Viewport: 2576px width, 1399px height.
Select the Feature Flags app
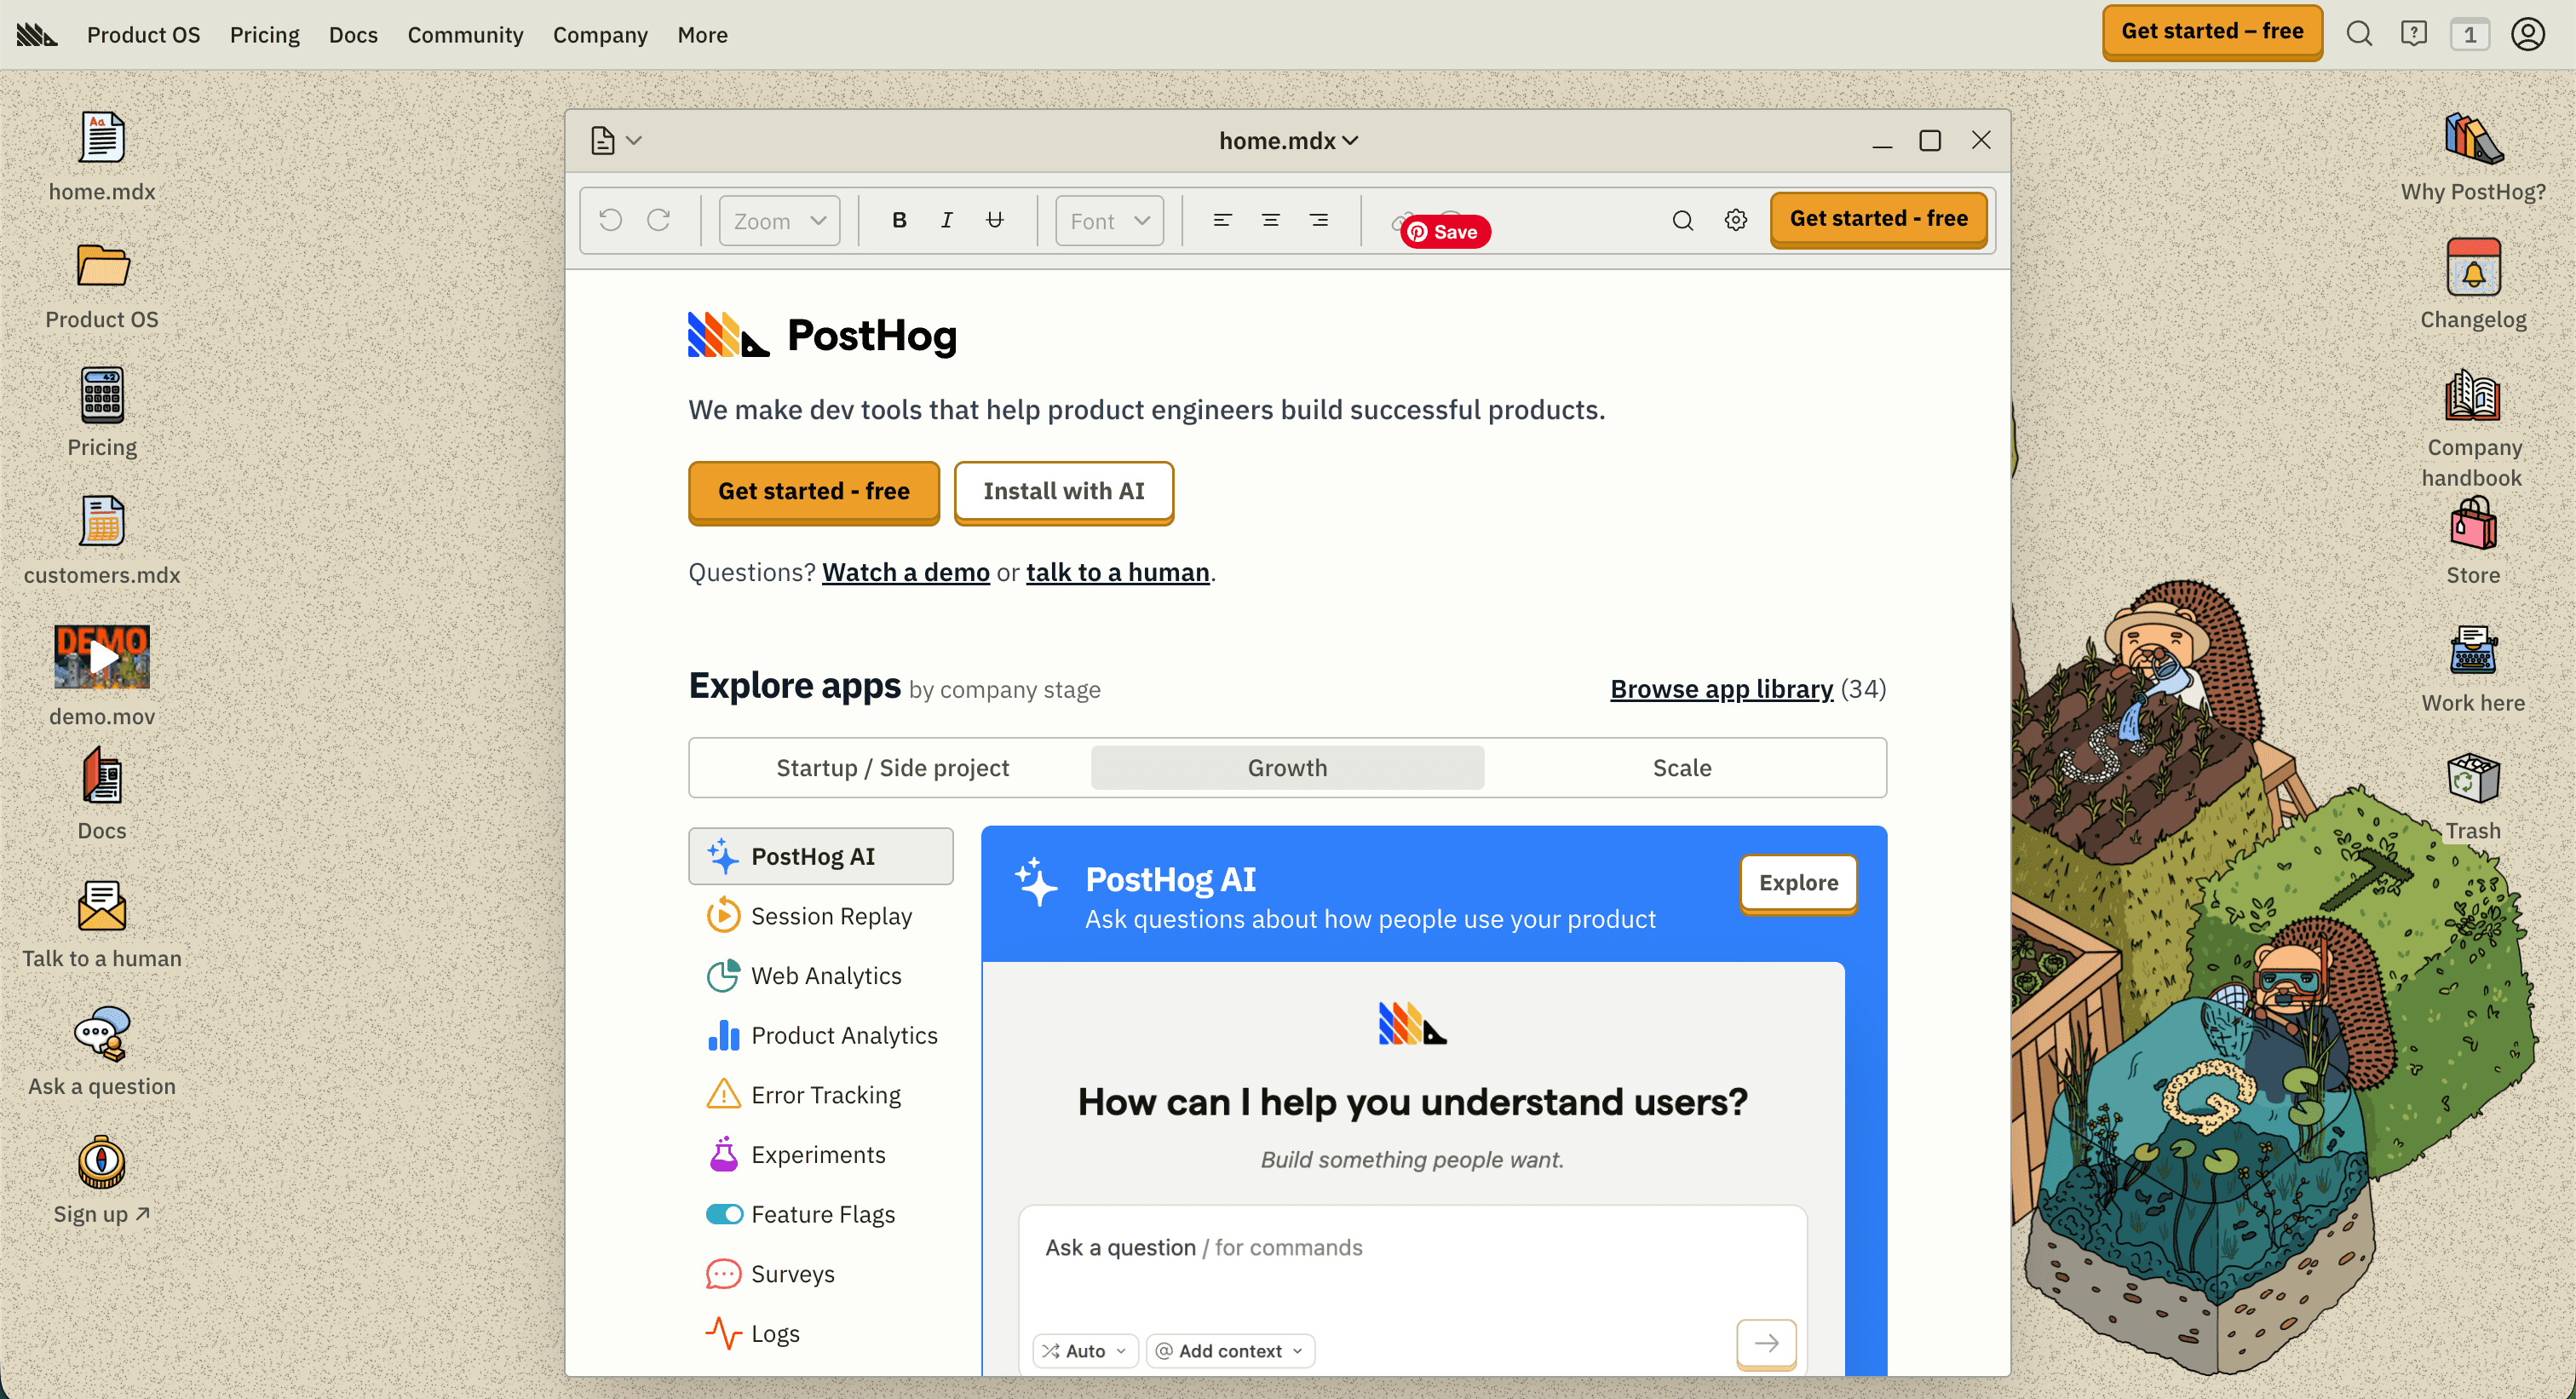(x=822, y=1214)
